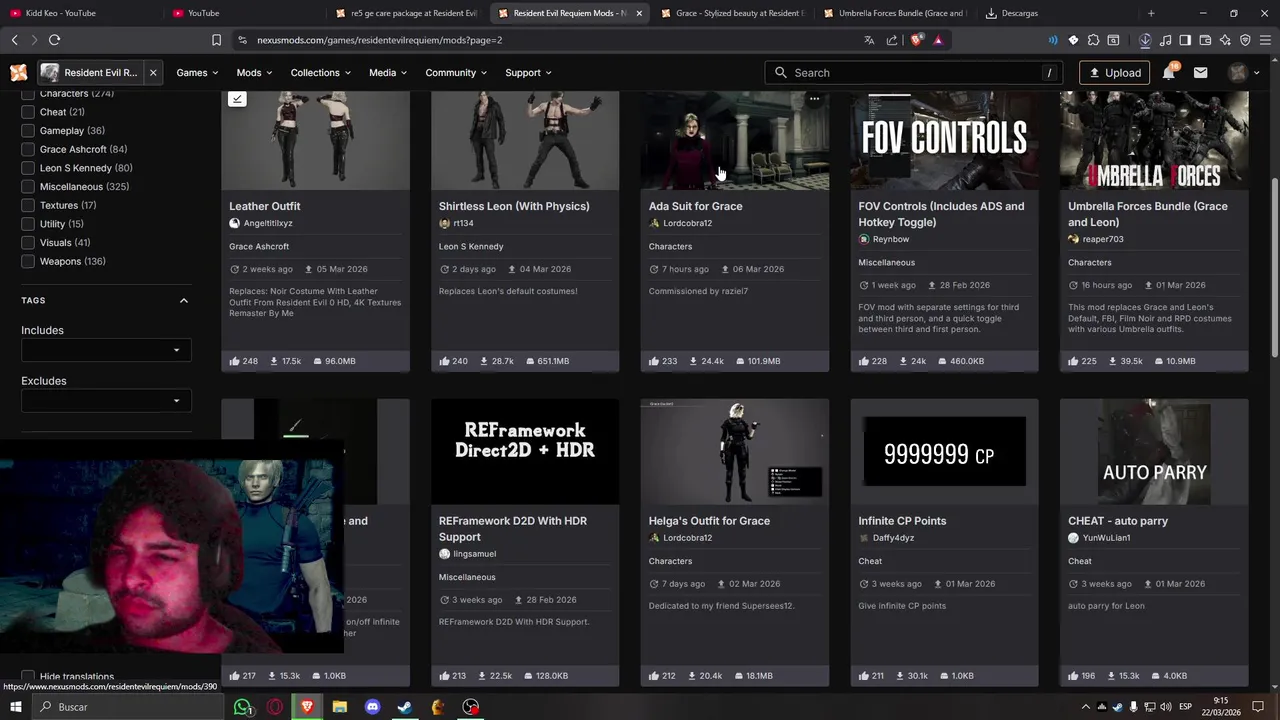Open the media control music note icon
Screen dimensions: 1280x720
[1165, 40]
